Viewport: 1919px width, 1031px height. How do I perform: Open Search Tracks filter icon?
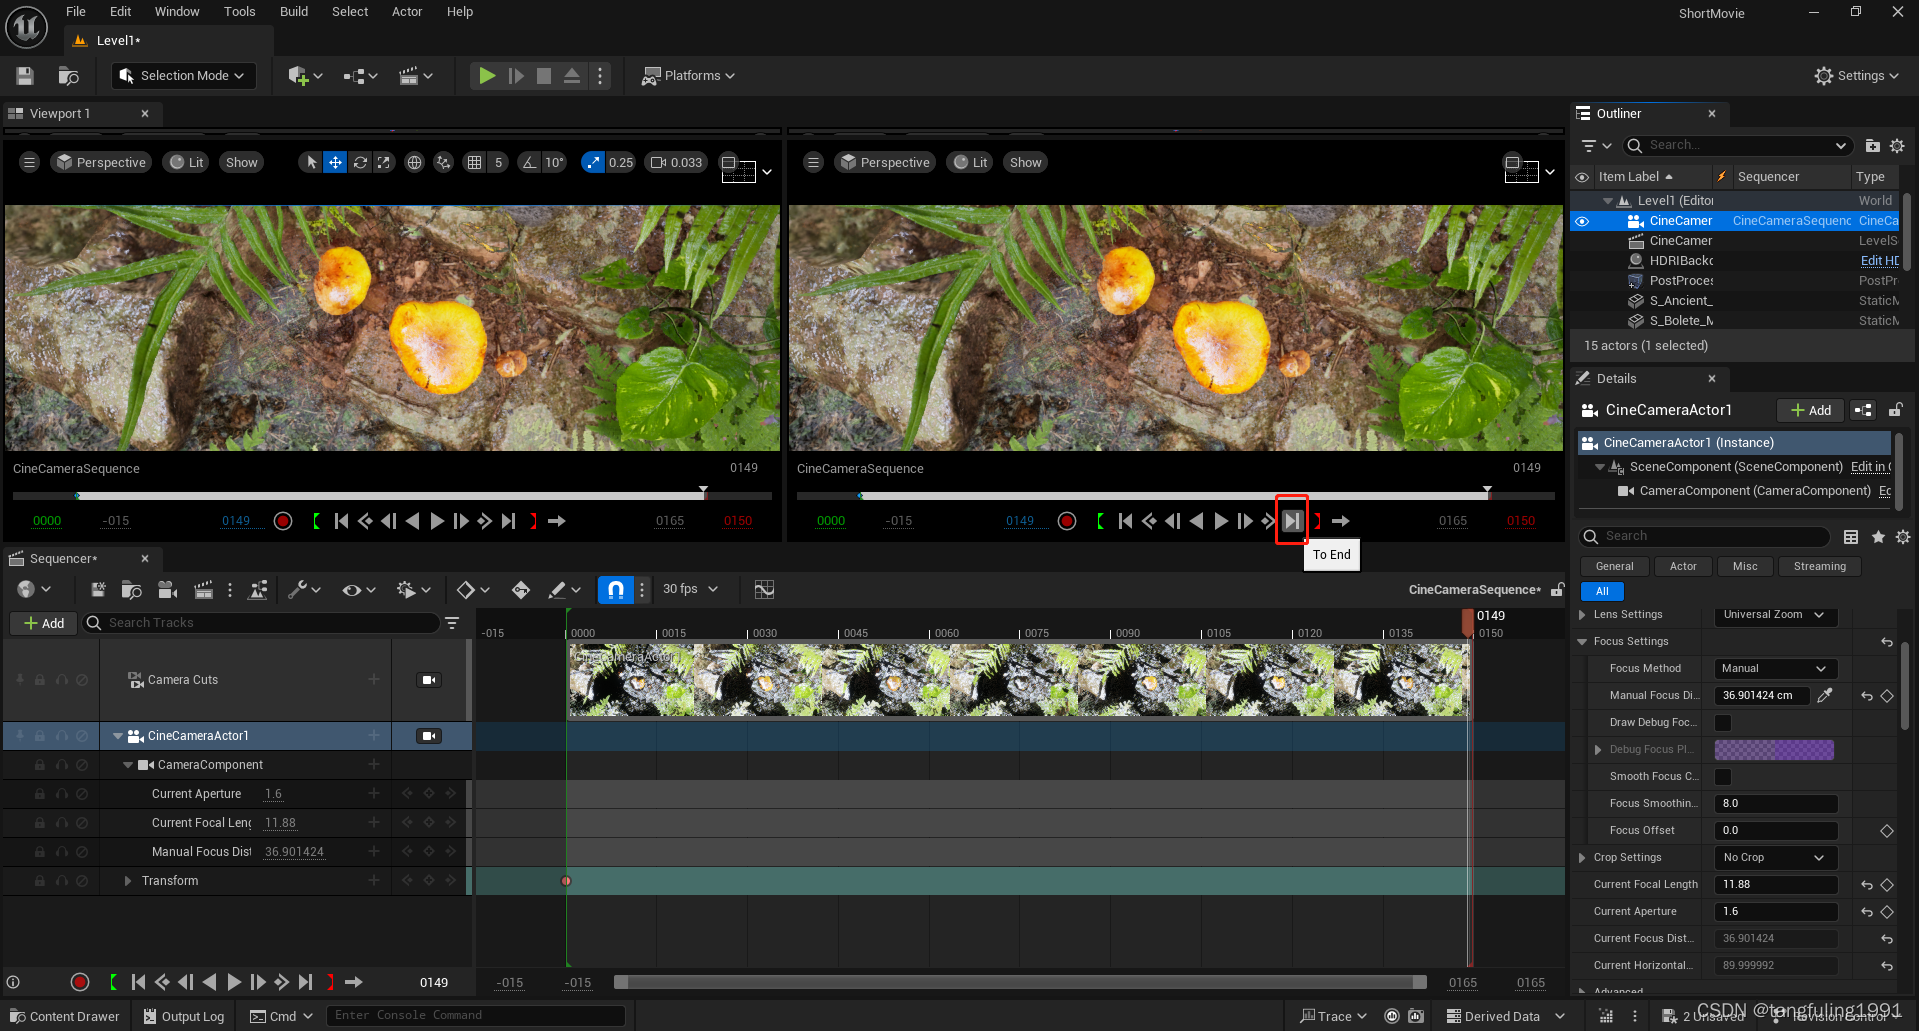click(452, 623)
